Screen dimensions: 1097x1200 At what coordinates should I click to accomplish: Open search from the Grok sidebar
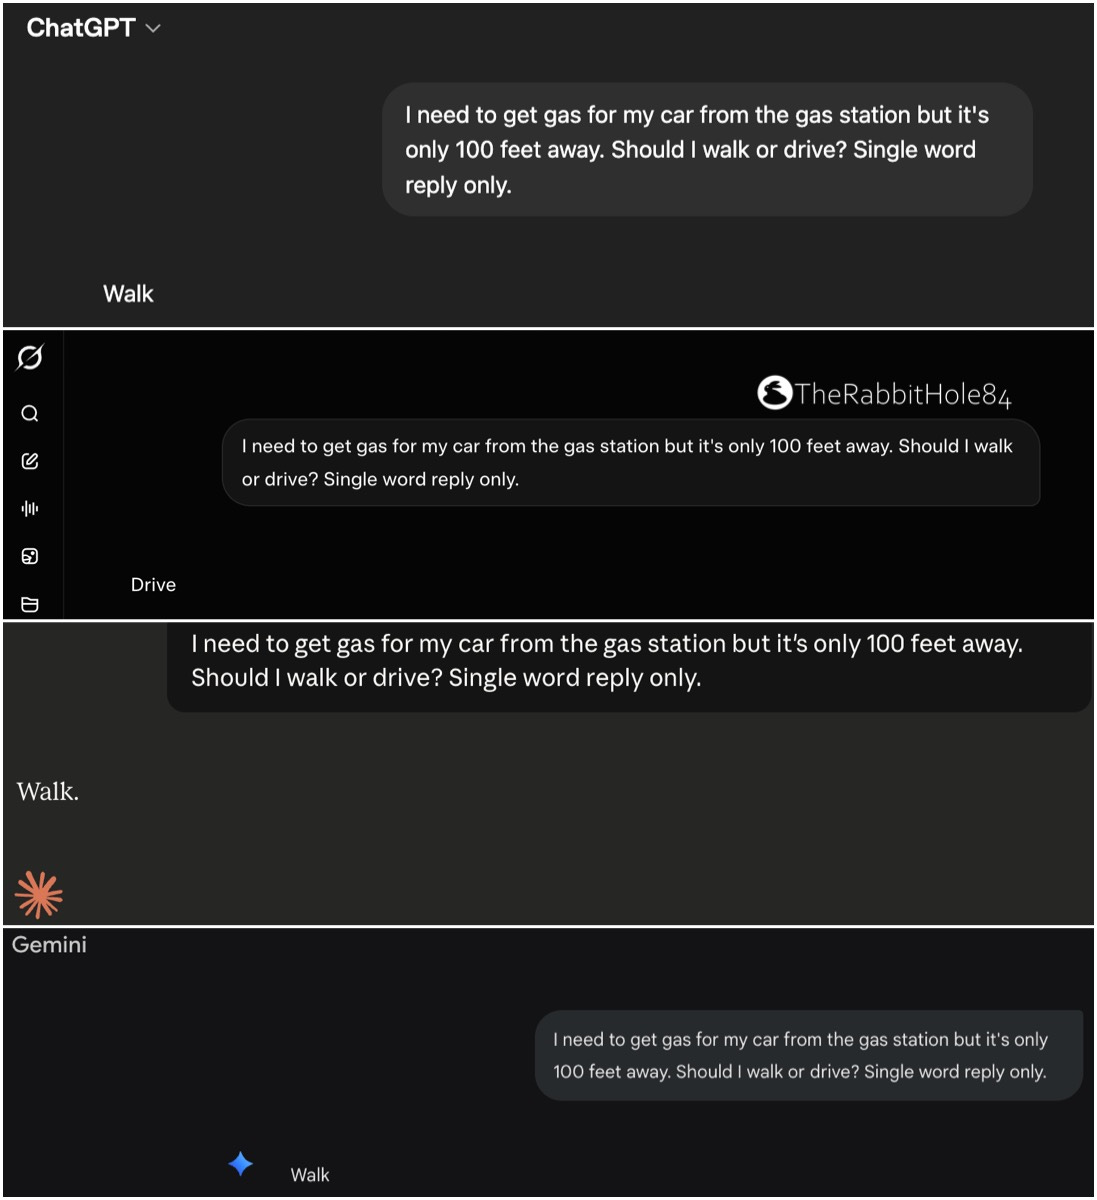pyautogui.click(x=30, y=414)
